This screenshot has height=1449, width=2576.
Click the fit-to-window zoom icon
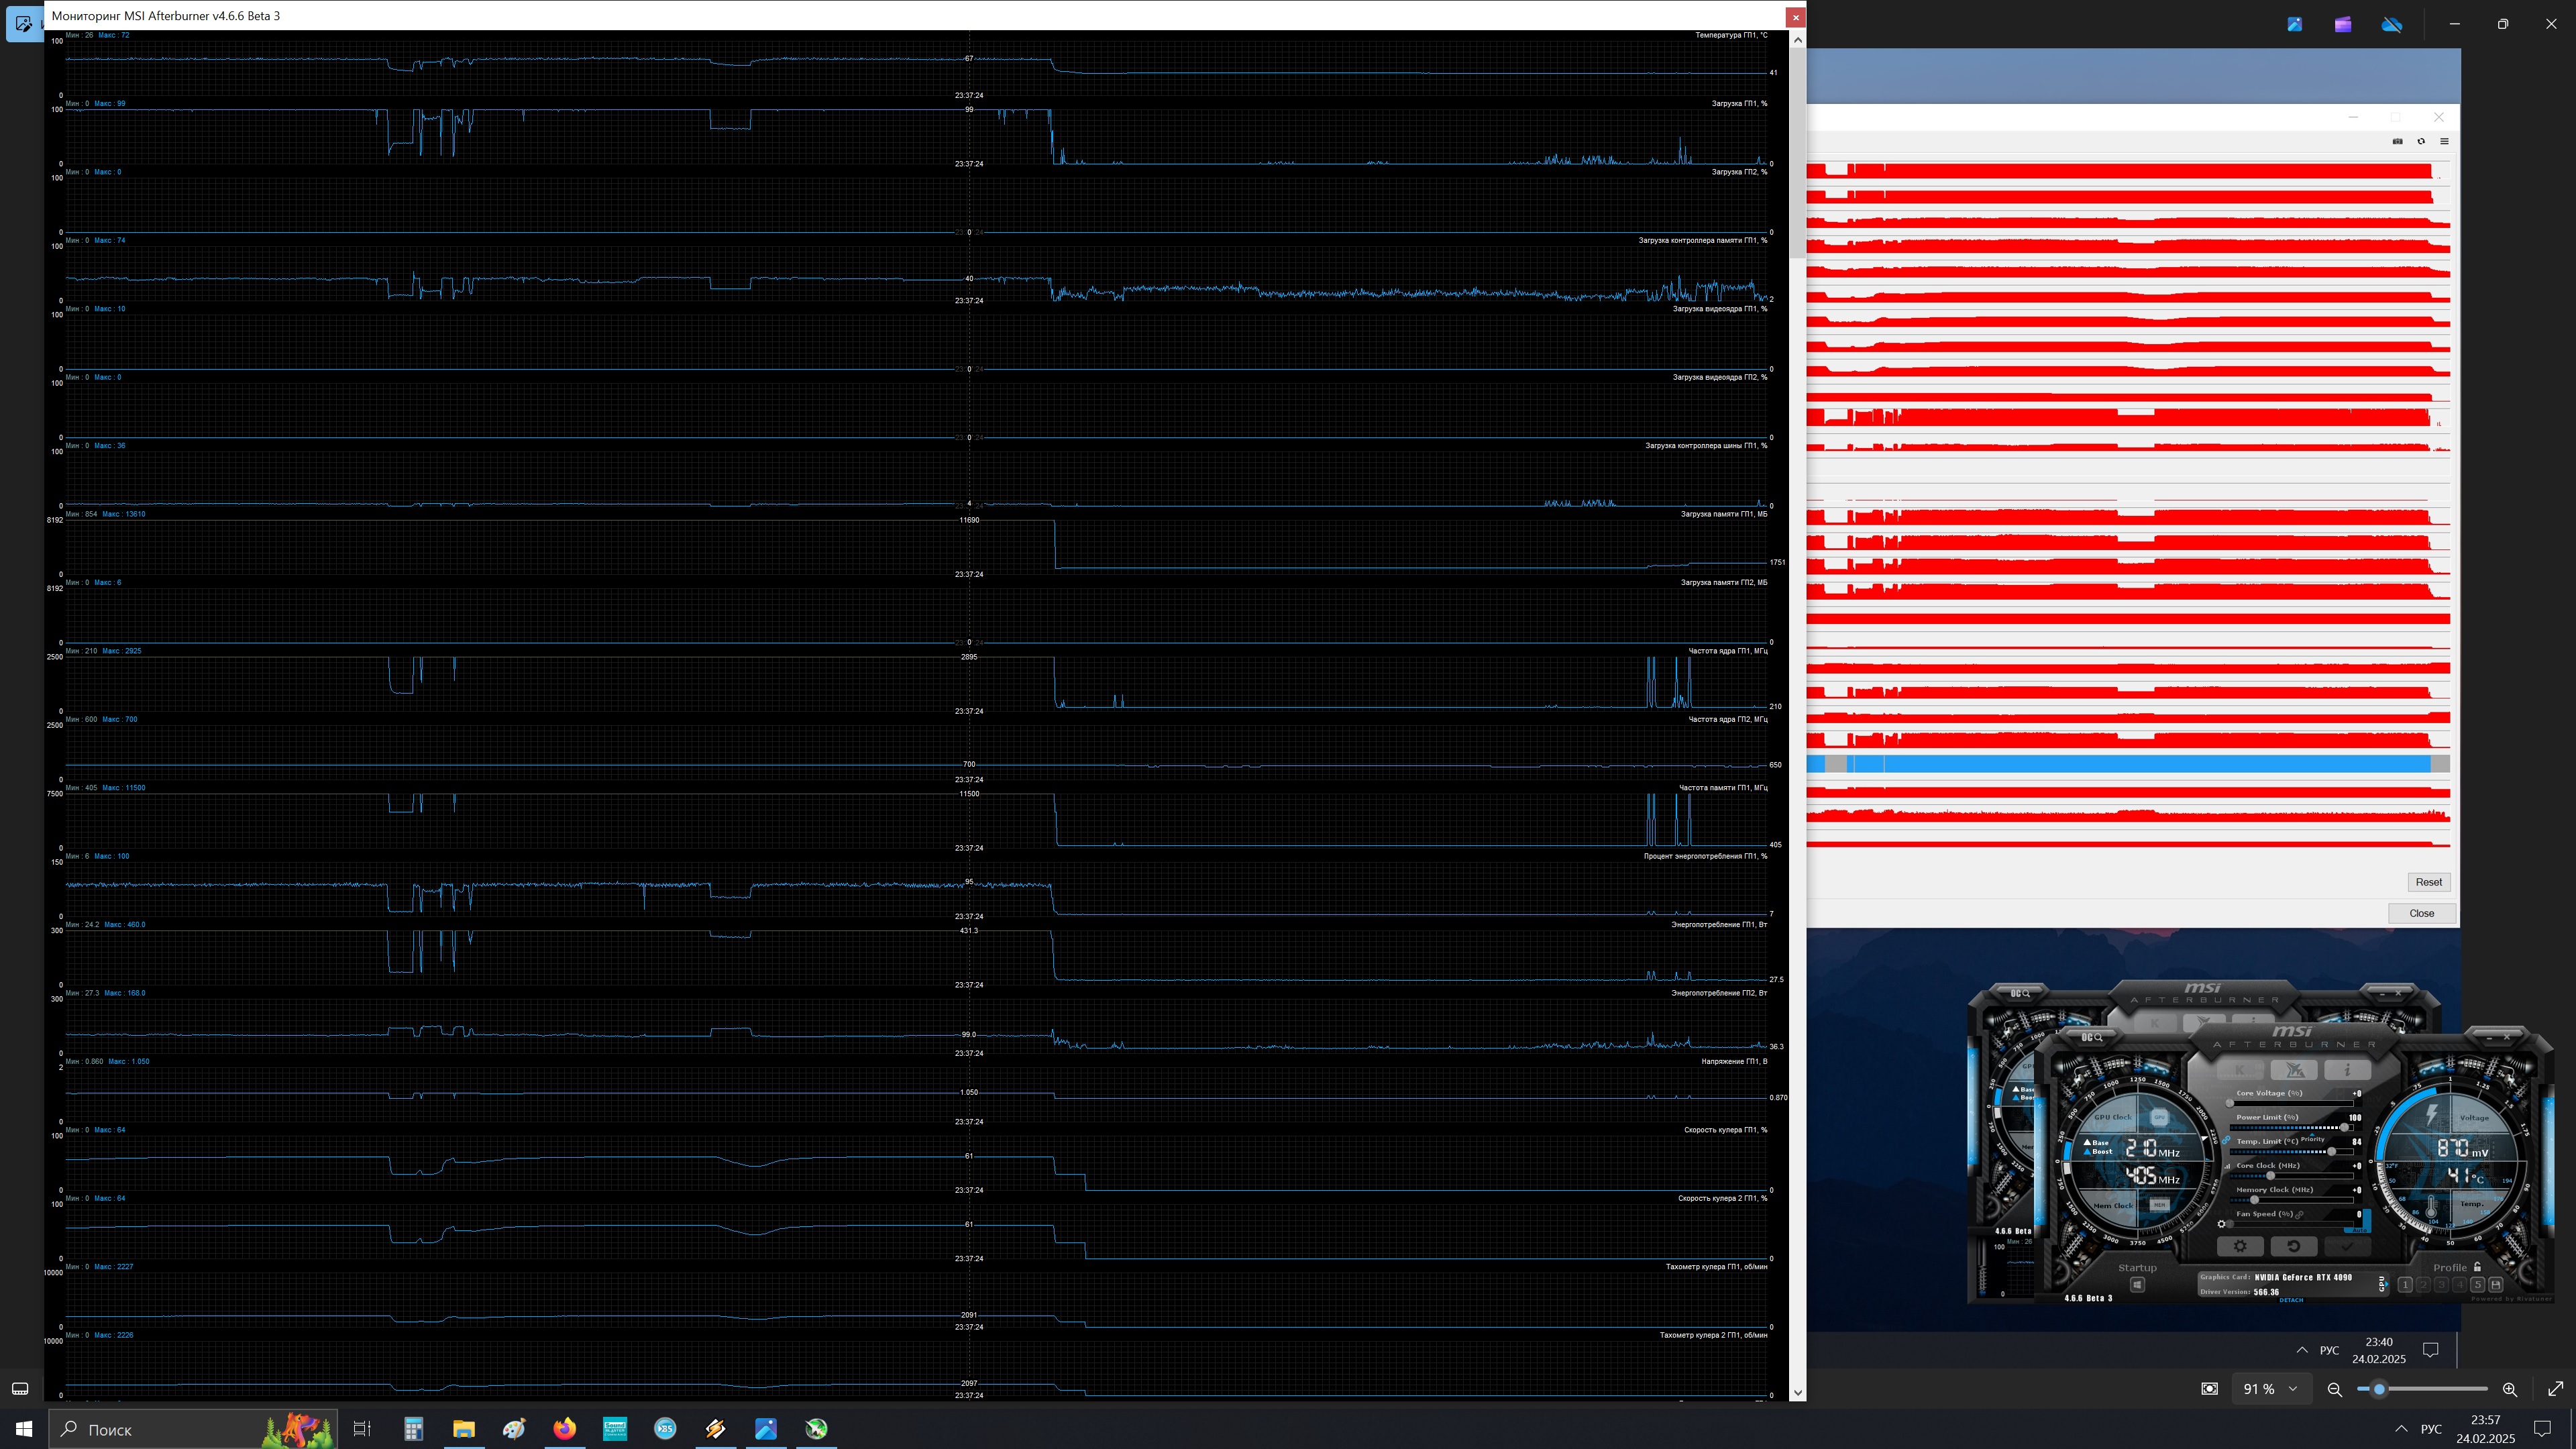point(2210,1389)
